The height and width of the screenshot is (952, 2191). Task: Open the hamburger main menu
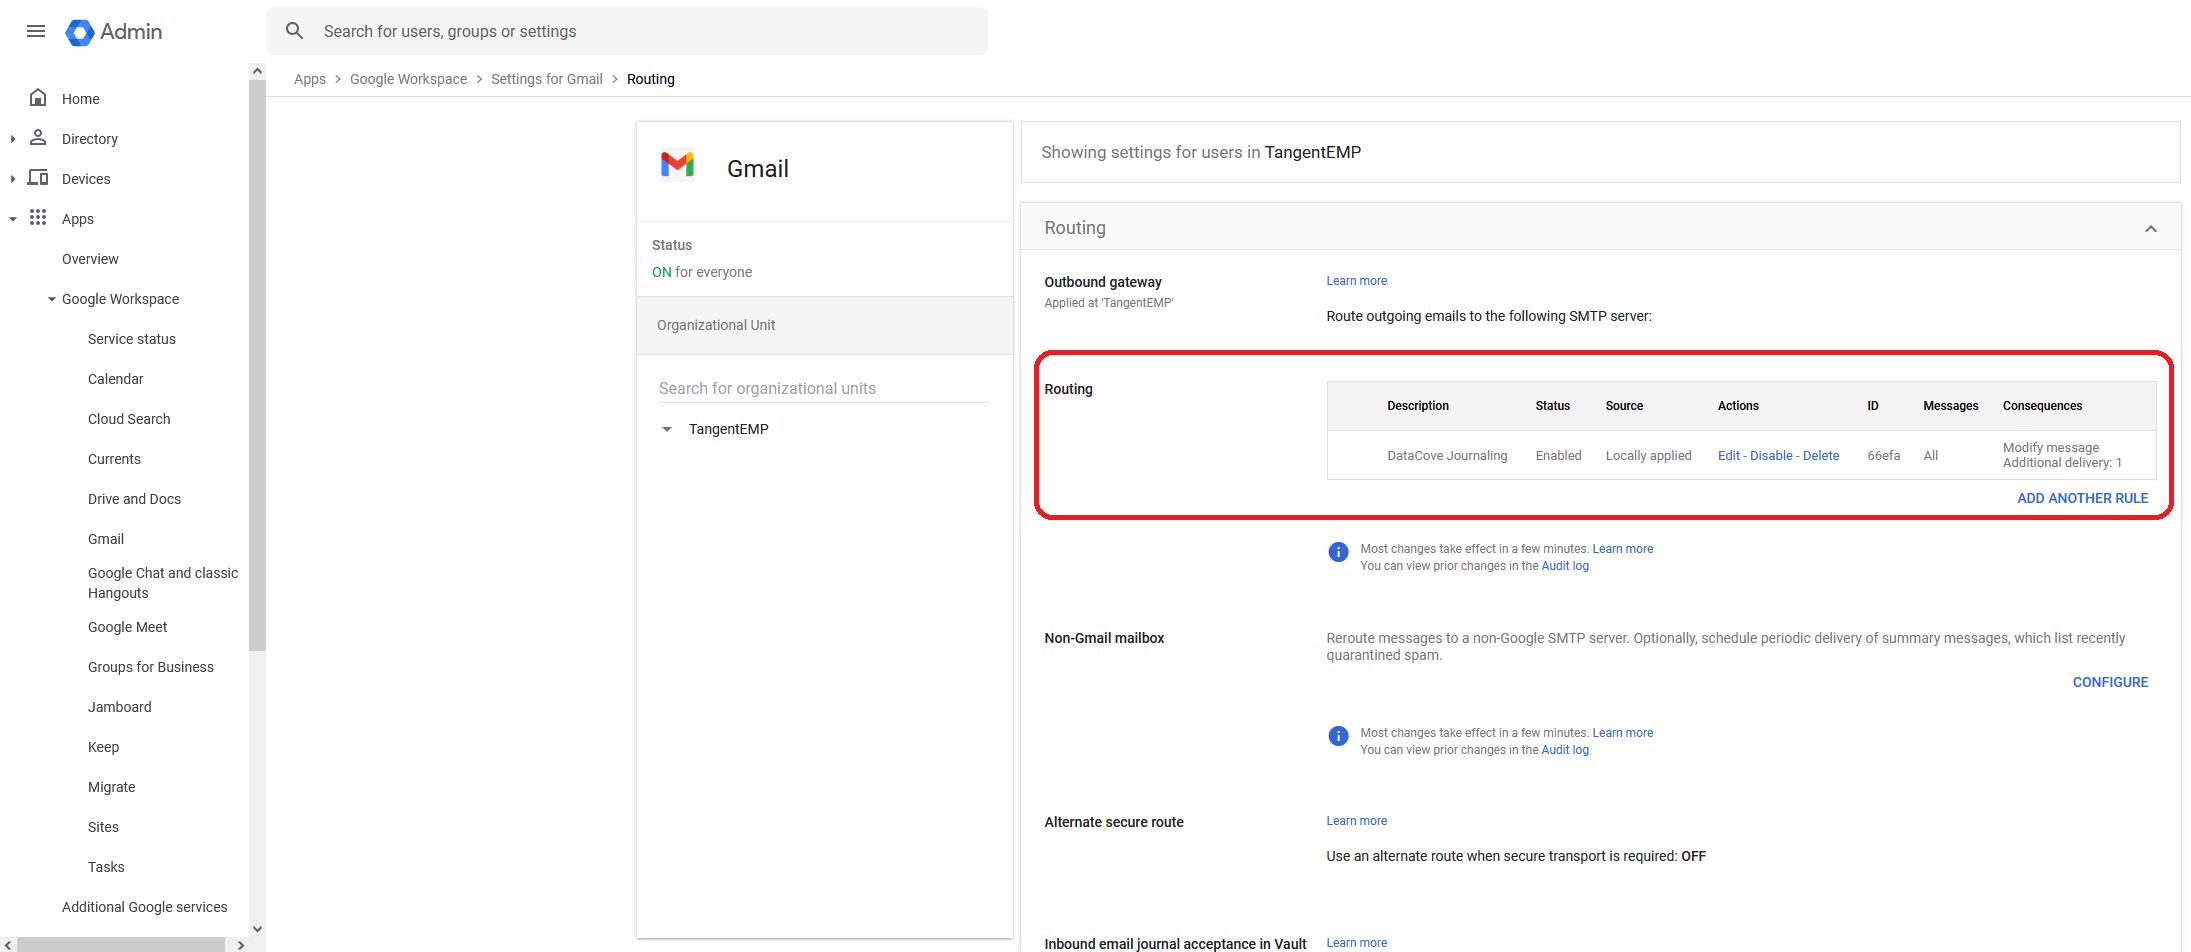36,31
